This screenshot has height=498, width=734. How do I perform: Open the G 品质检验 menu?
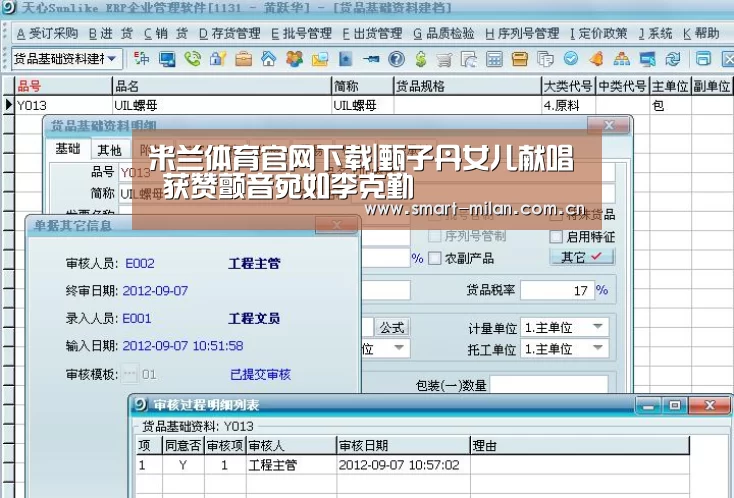coord(444,34)
